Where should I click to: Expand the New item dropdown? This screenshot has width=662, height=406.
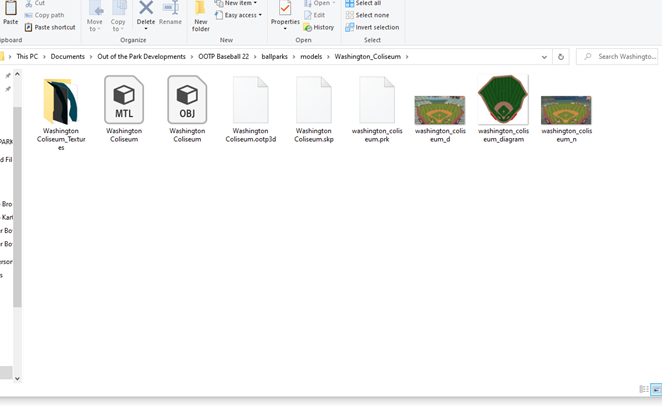[240, 4]
